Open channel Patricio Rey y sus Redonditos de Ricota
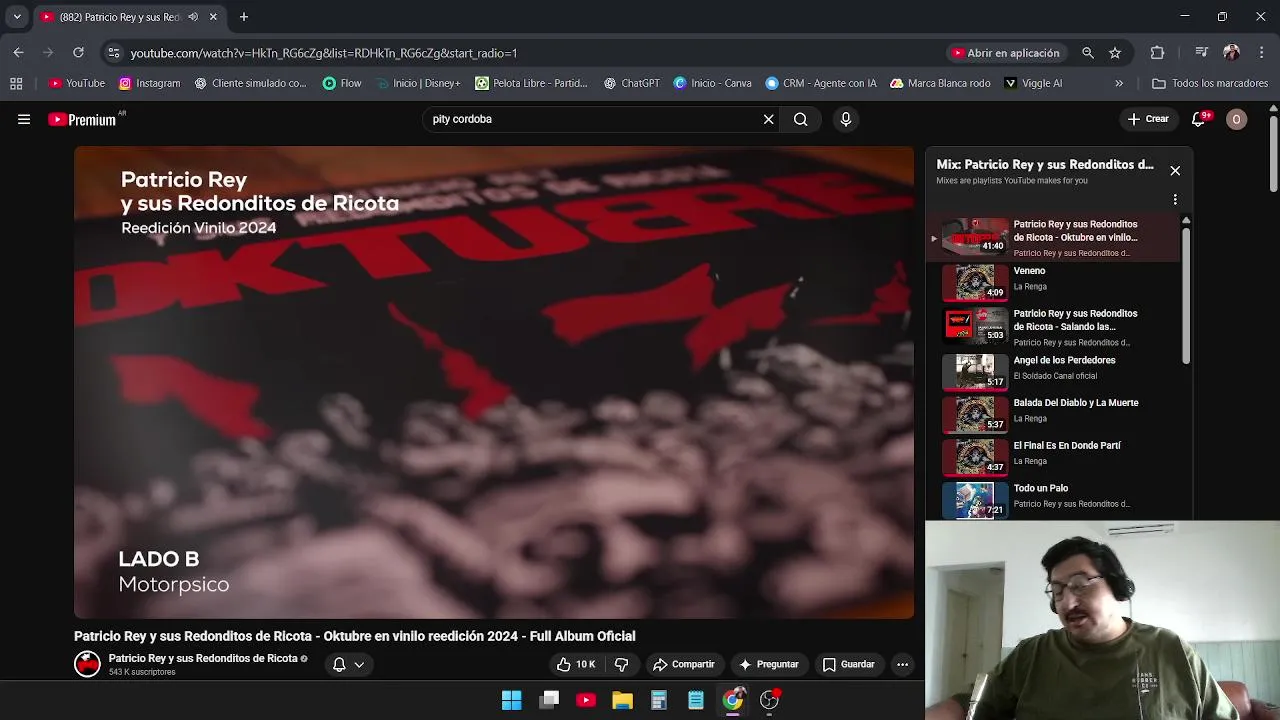The width and height of the screenshot is (1280, 720). tap(203, 658)
